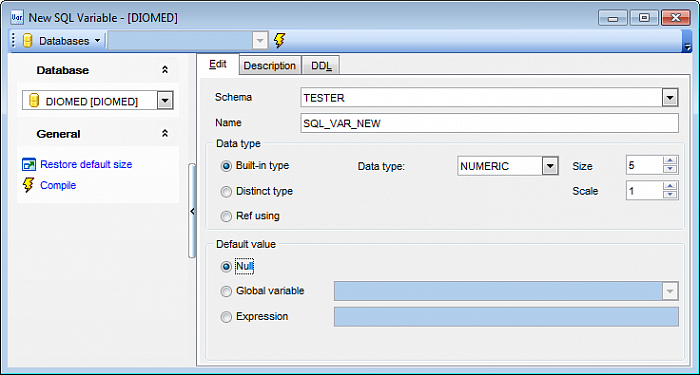700x375 pixels.
Task: Click the Size value field
Action: point(645,166)
